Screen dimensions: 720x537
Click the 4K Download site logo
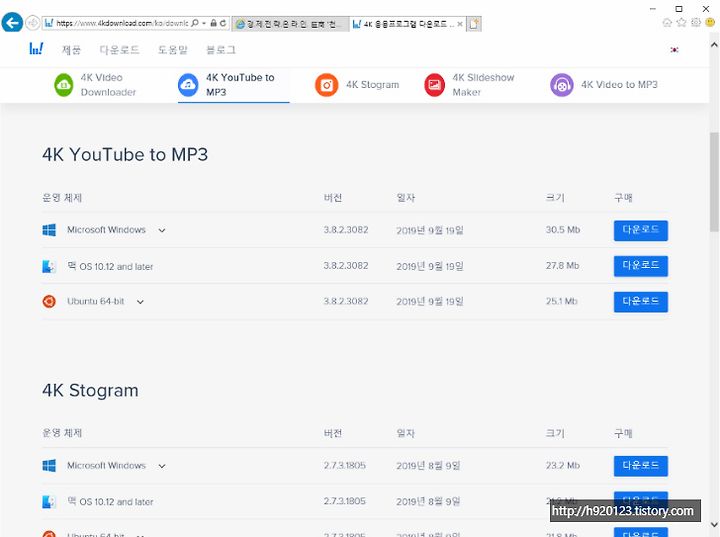[x=36, y=48]
